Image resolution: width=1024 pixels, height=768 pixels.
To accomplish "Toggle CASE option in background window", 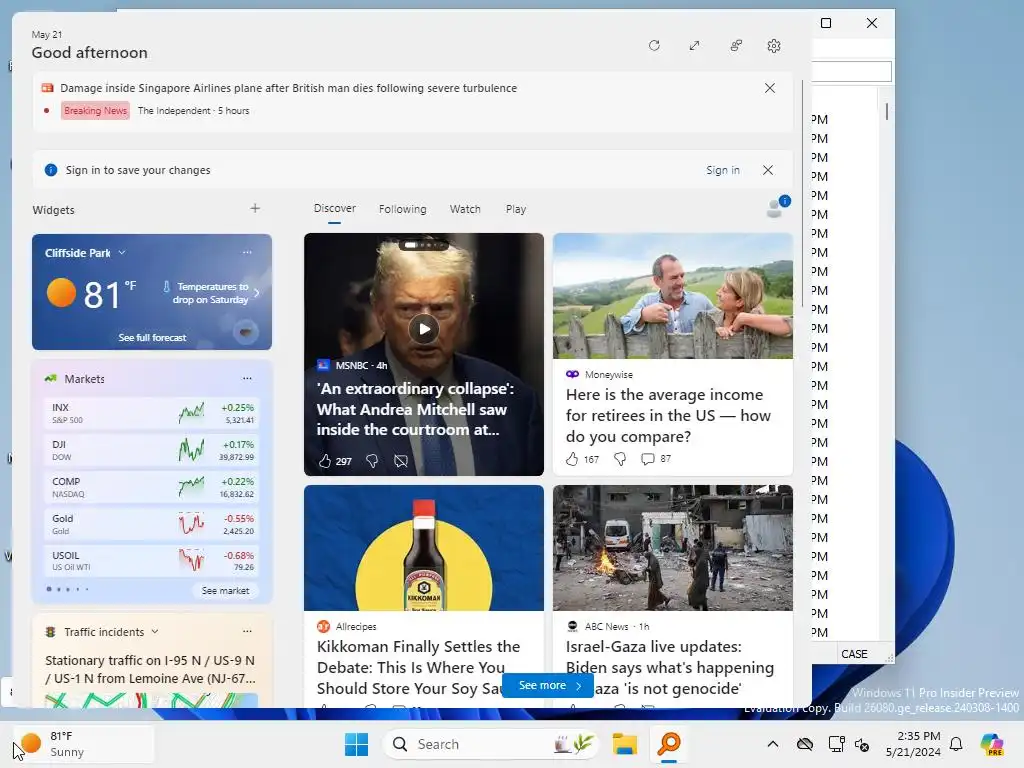I will coord(854,654).
